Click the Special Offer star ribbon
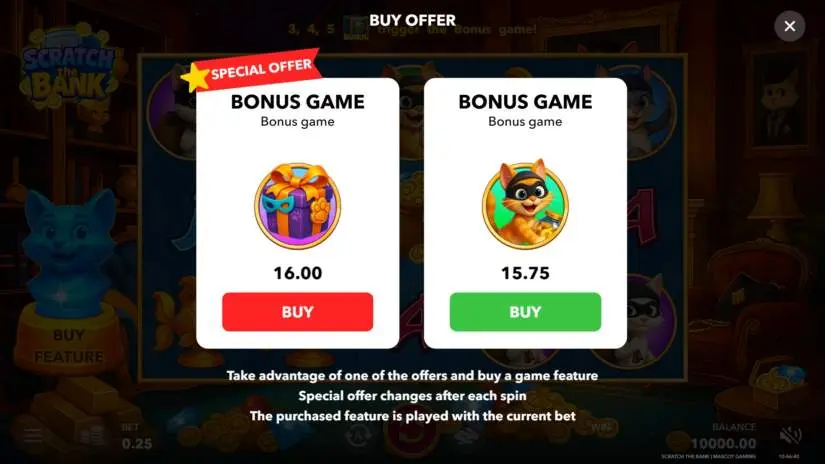 coord(251,70)
